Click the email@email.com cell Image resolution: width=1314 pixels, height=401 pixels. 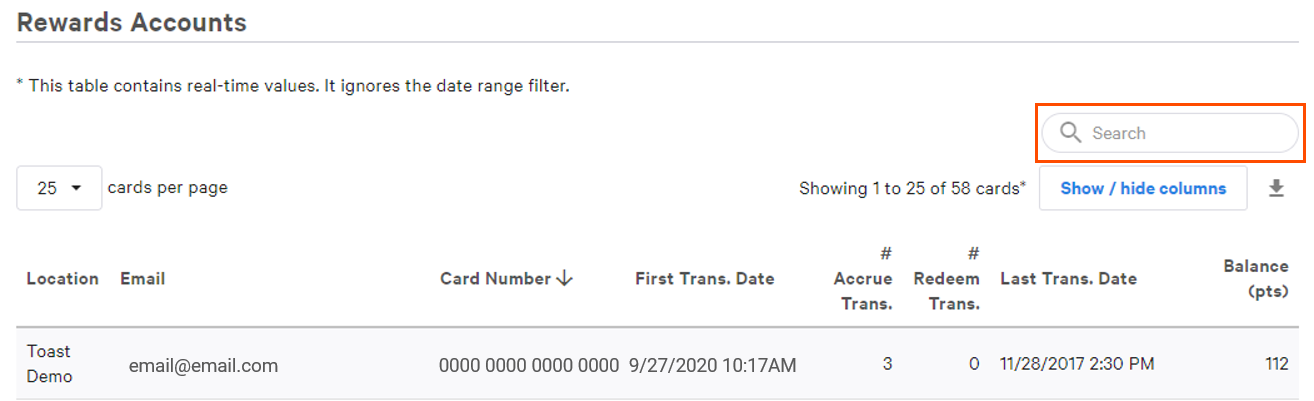[203, 366]
